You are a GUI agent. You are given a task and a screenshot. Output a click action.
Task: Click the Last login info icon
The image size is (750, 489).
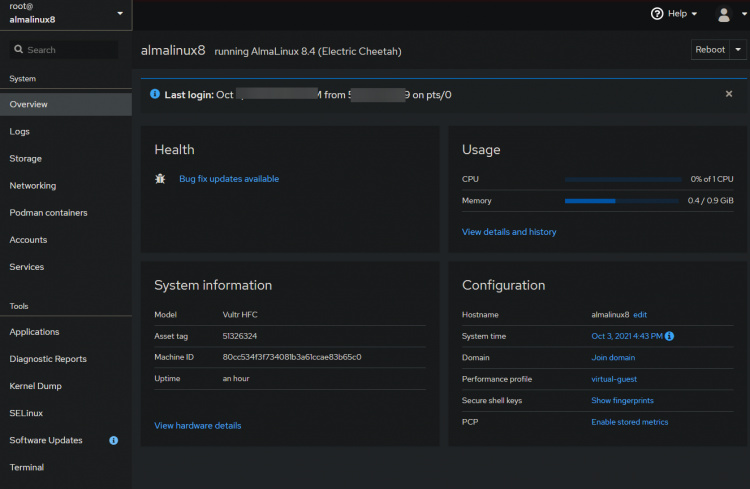(155, 94)
